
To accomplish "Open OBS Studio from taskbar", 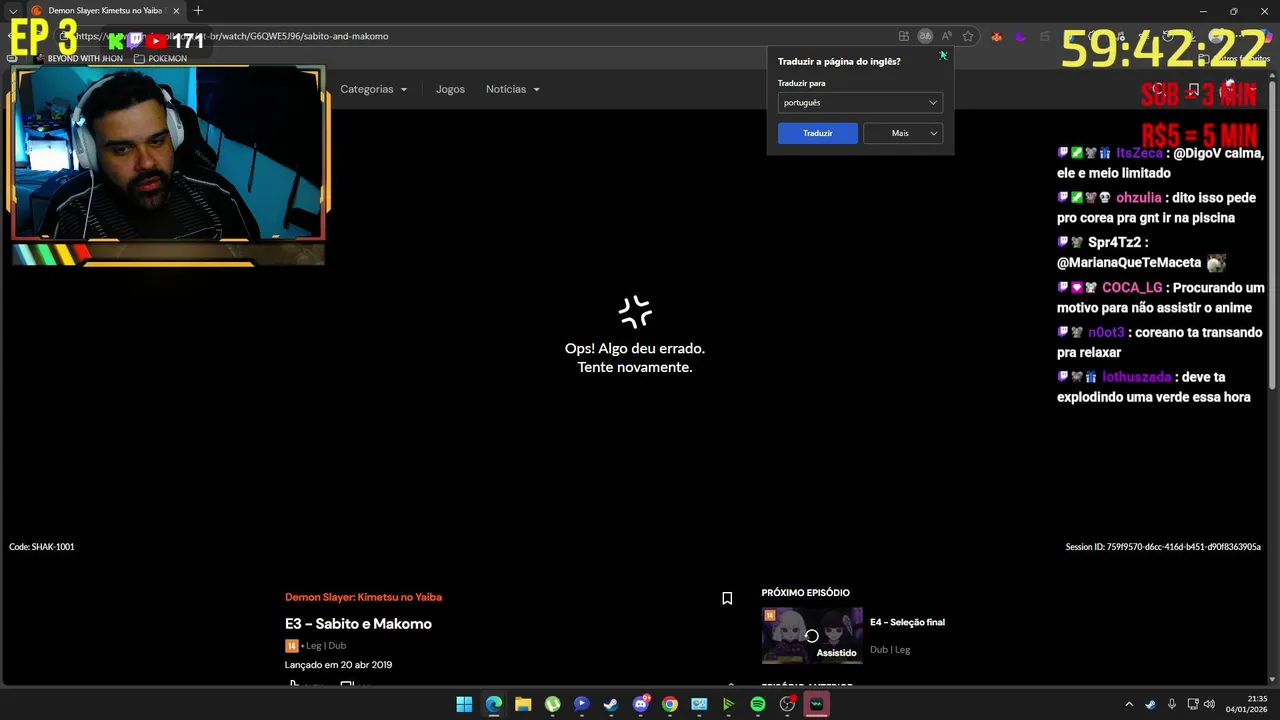I will (x=787, y=704).
